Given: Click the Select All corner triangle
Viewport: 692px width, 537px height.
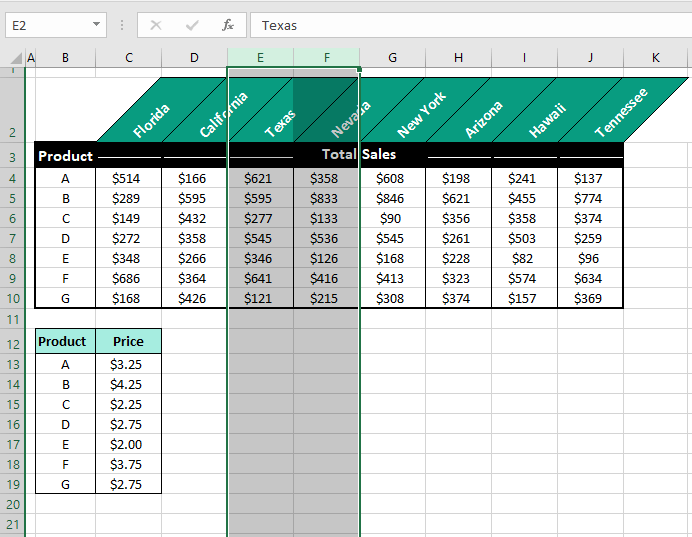Looking at the screenshot, I should [13, 58].
